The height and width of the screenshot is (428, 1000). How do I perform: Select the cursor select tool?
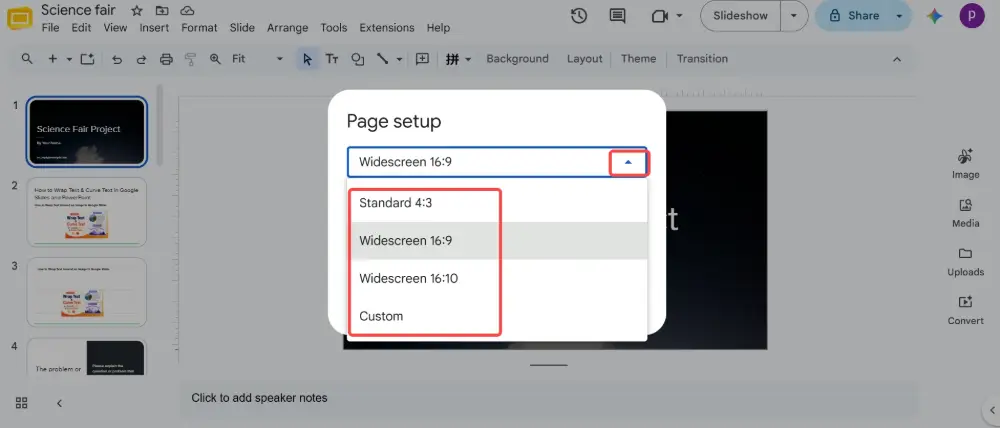(307, 59)
